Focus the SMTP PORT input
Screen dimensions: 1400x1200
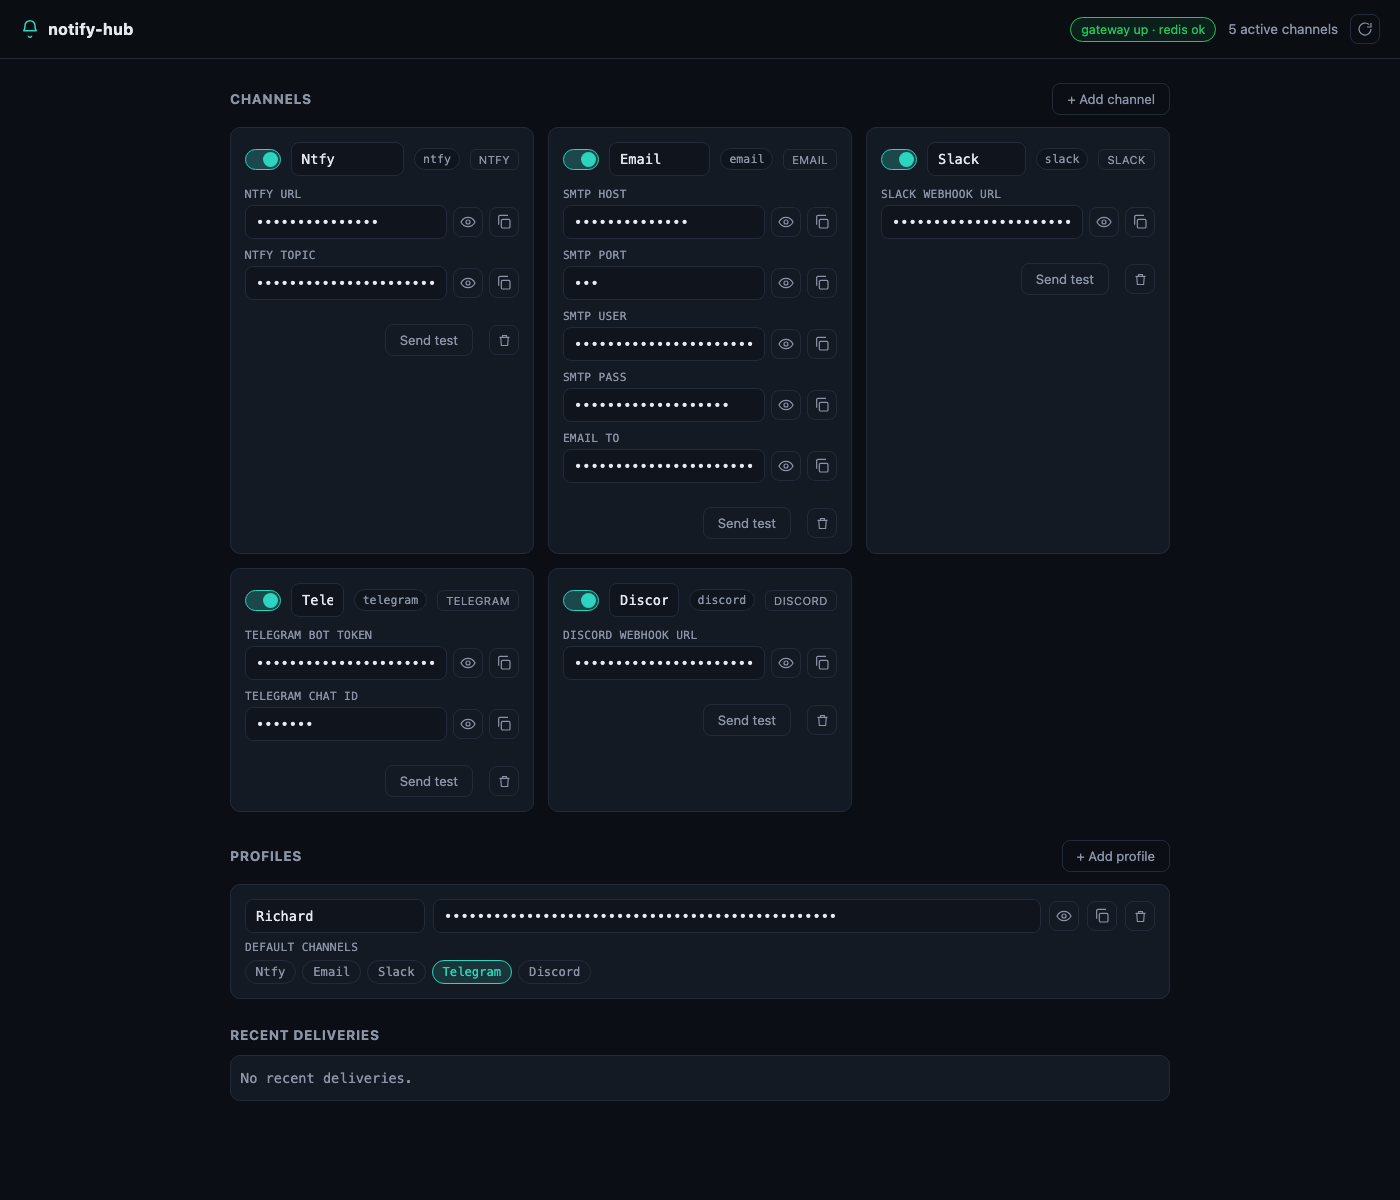tap(664, 283)
